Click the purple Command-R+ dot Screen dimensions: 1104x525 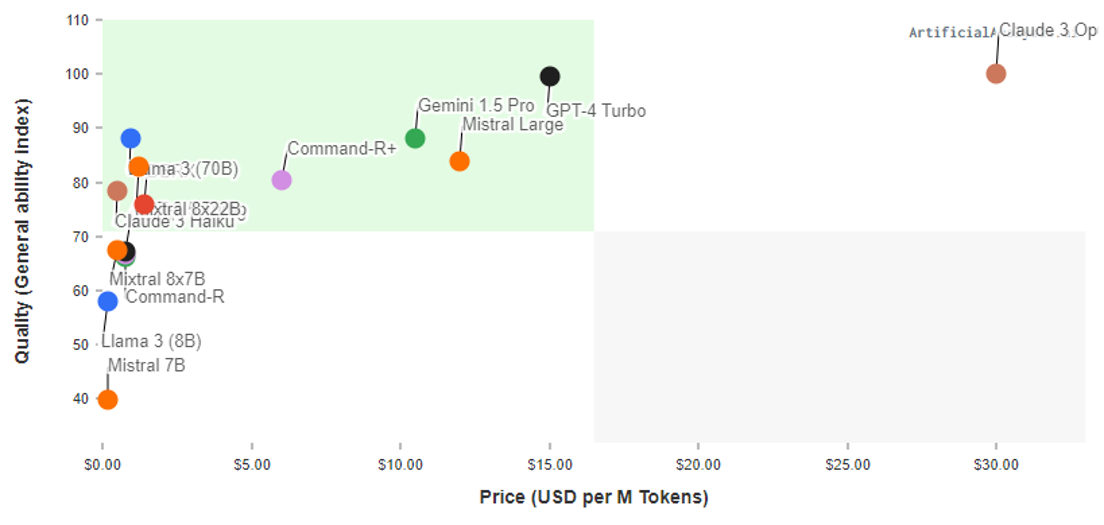click(x=281, y=180)
